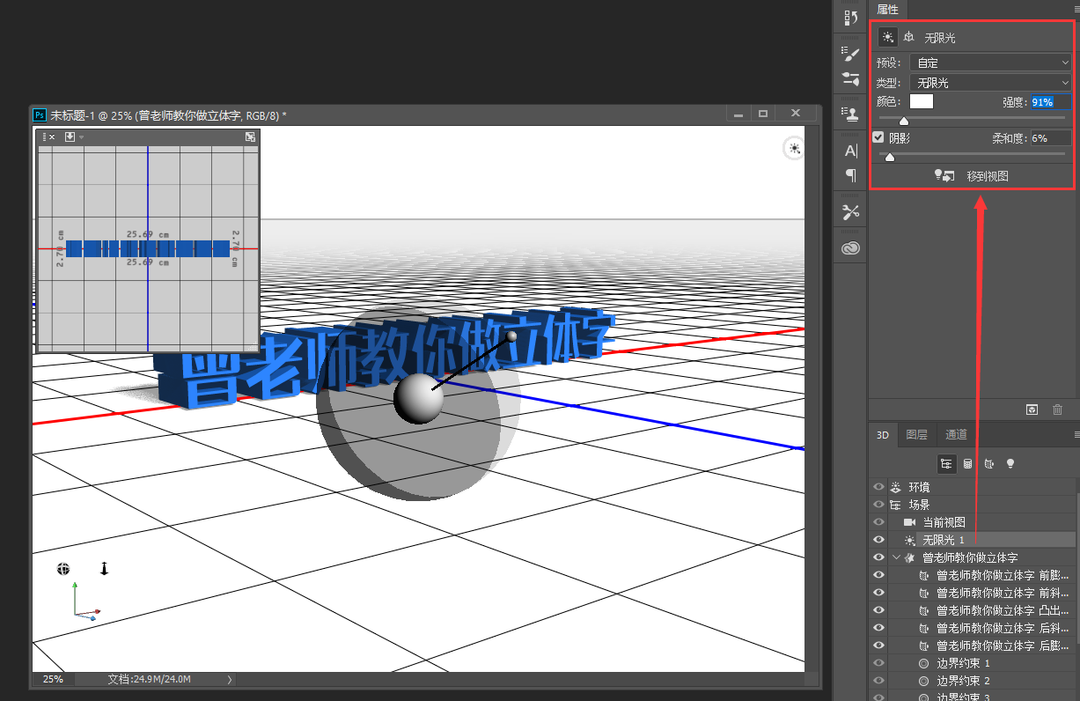Click the 柔和度 softness slider handle
The width and height of the screenshot is (1080, 701).
coord(889,157)
